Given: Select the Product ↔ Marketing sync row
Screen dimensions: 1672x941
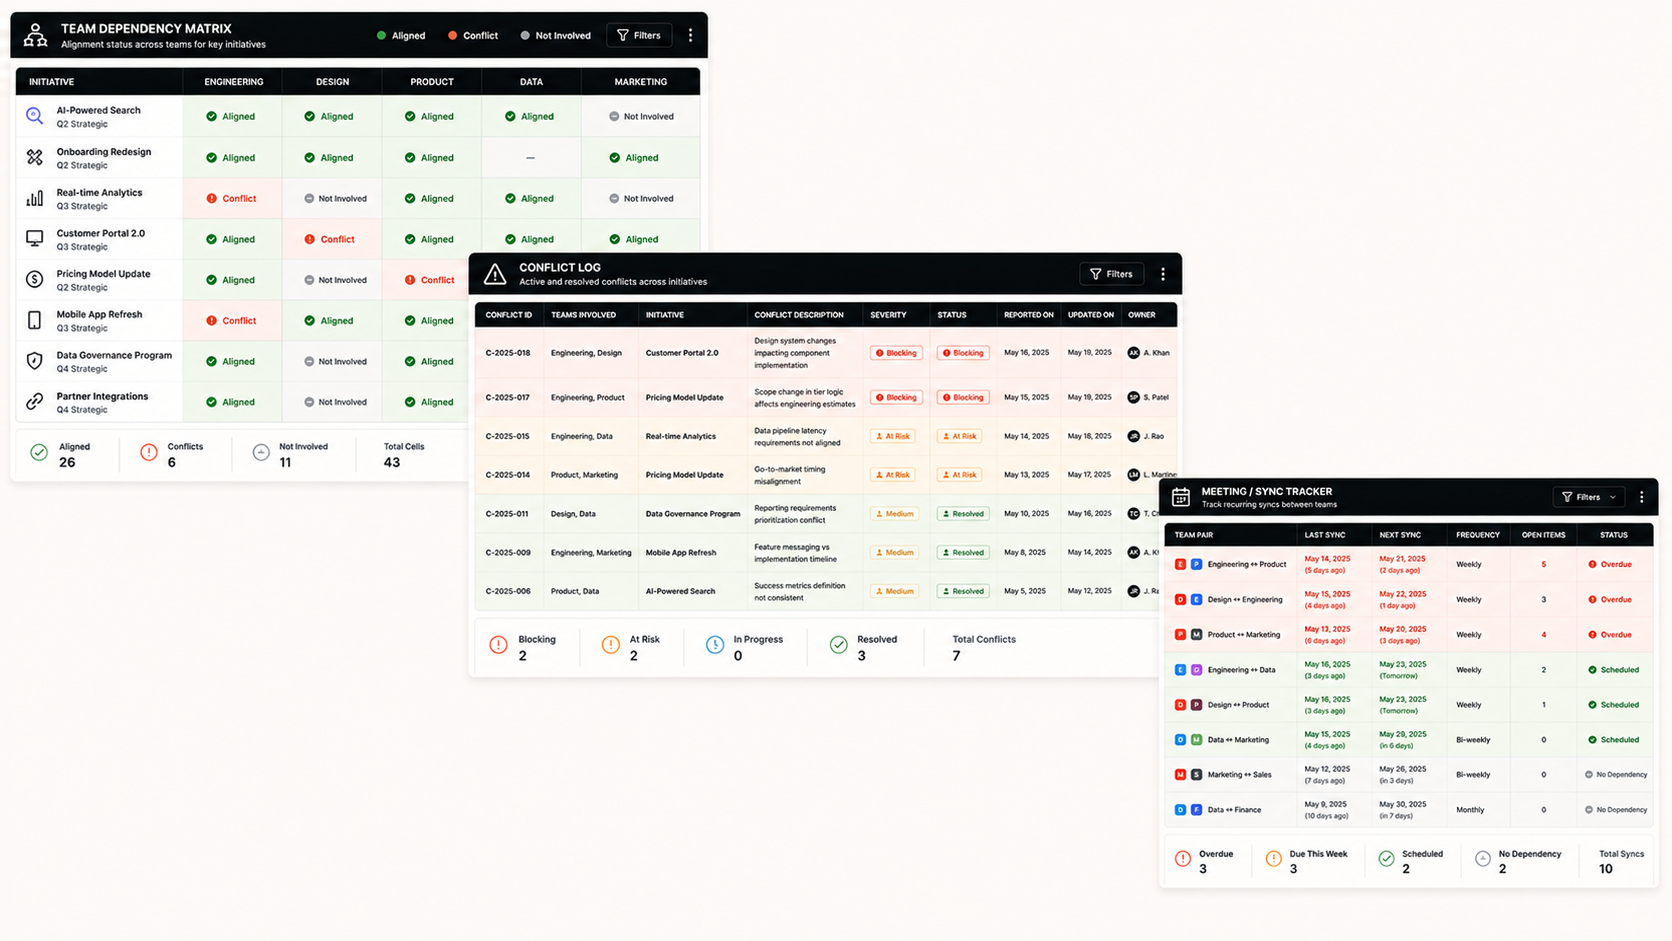Looking at the screenshot, I should 1409,634.
